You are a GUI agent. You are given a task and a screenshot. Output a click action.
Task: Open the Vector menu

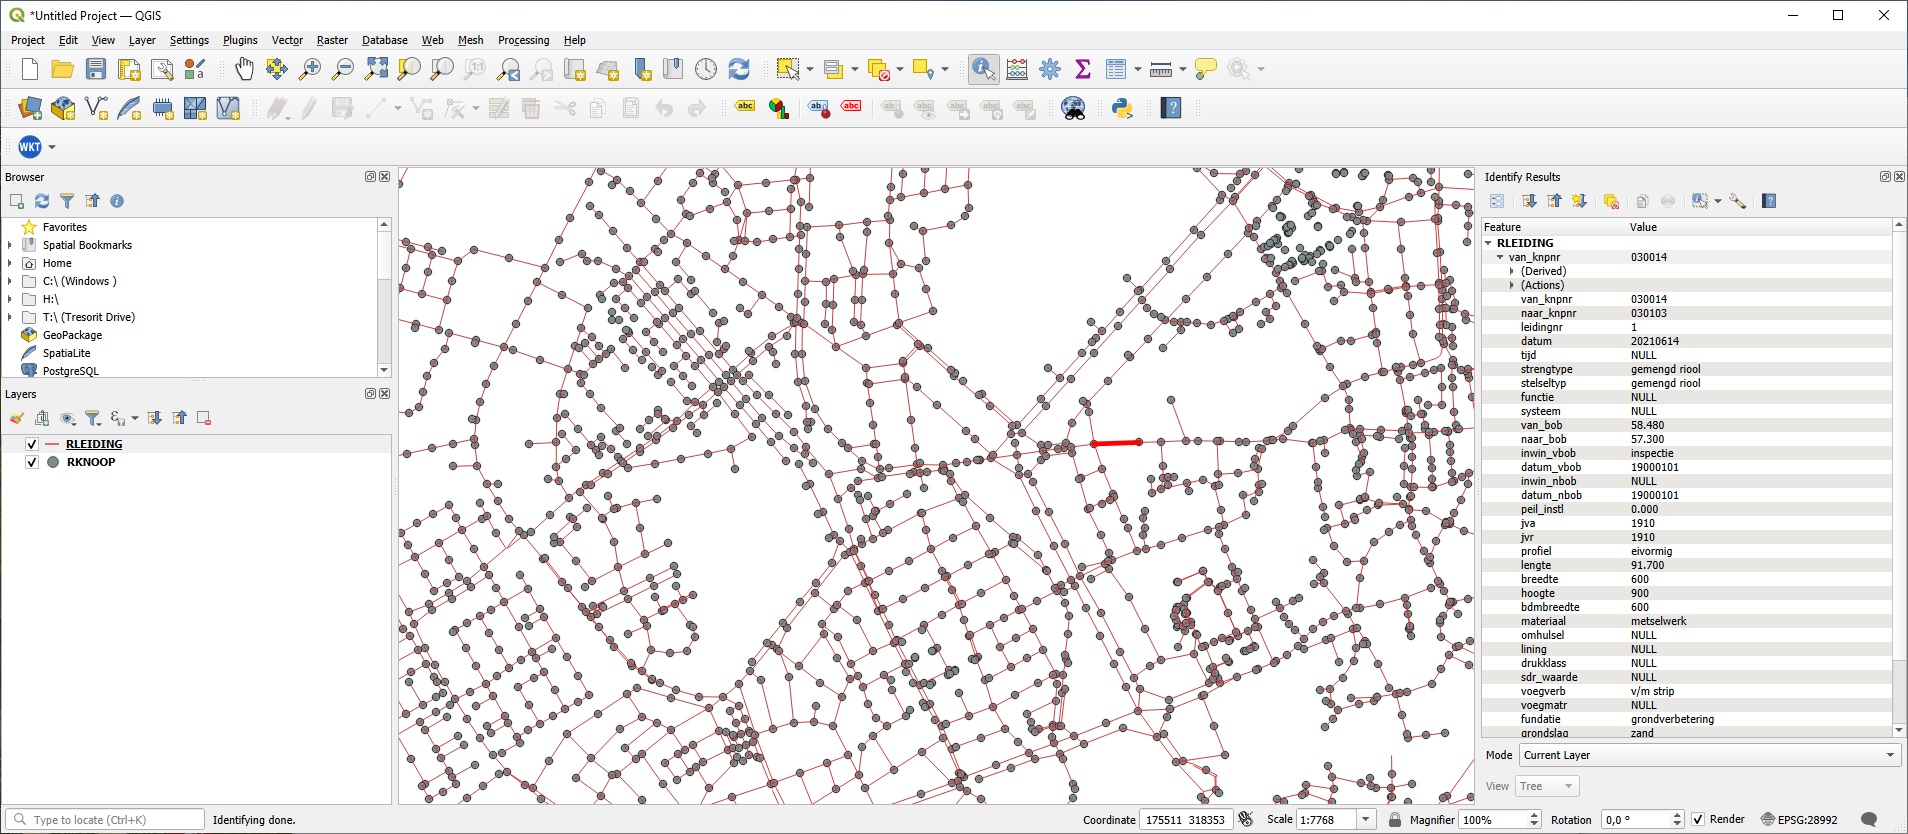point(287,40)
